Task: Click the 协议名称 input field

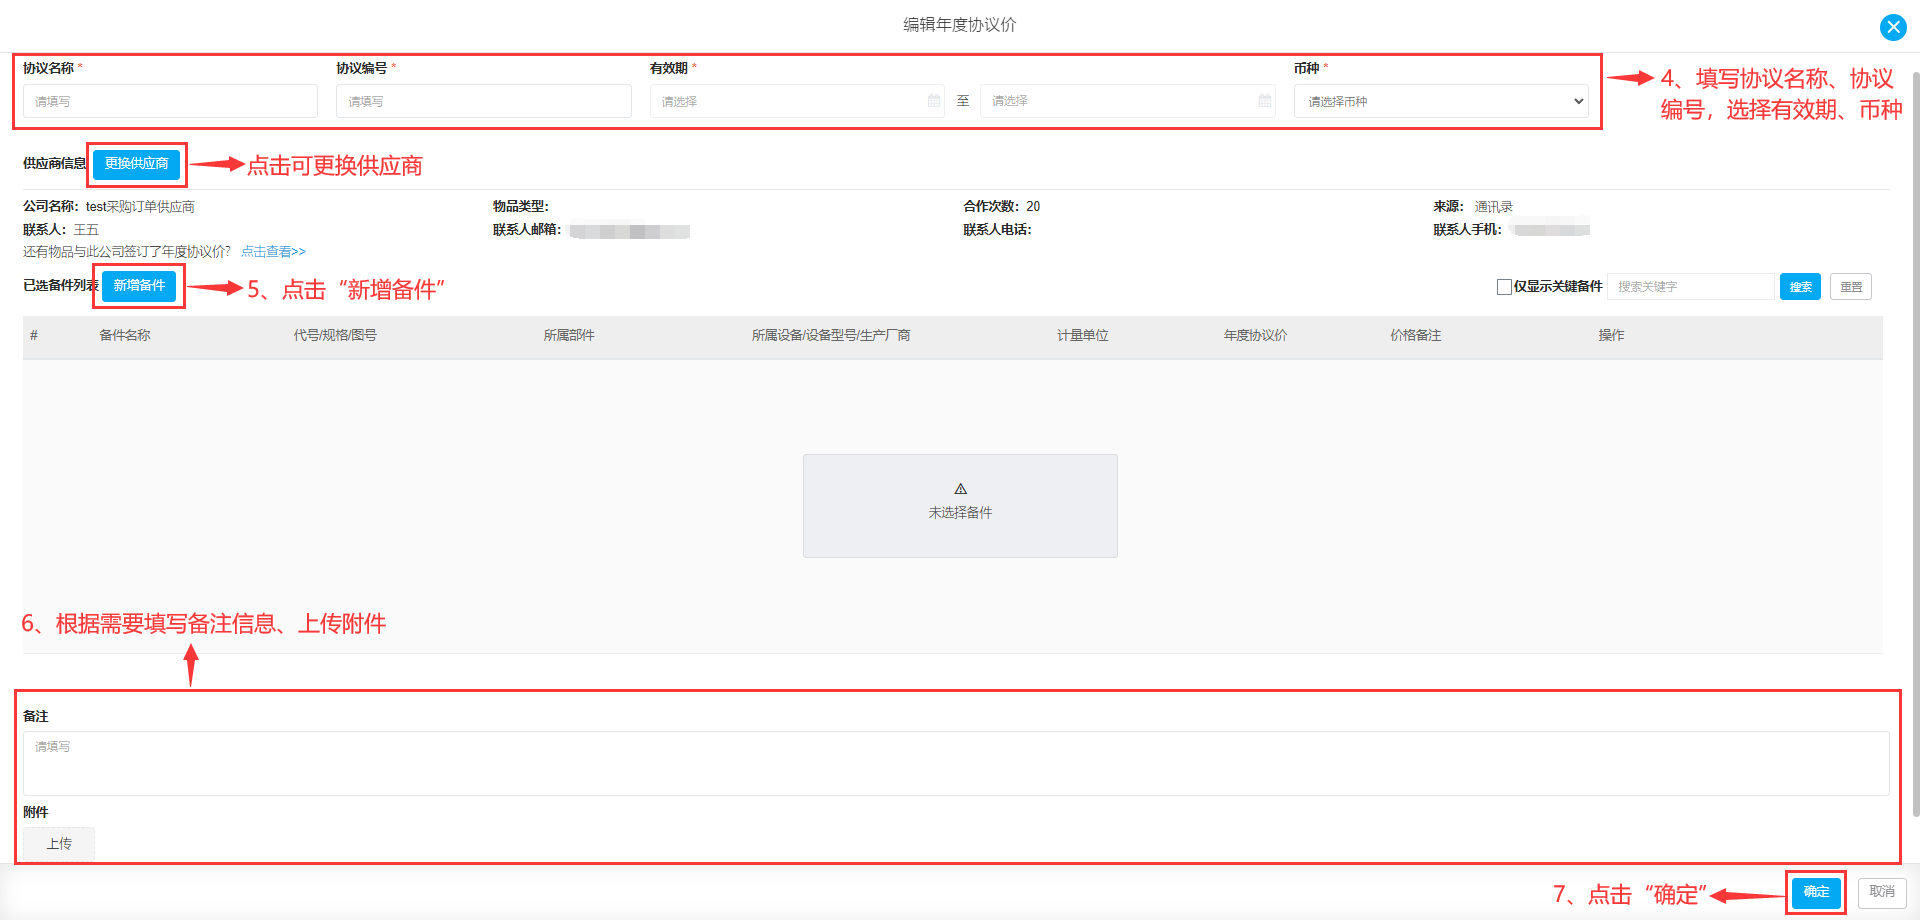Action: [x=170, y=101]
